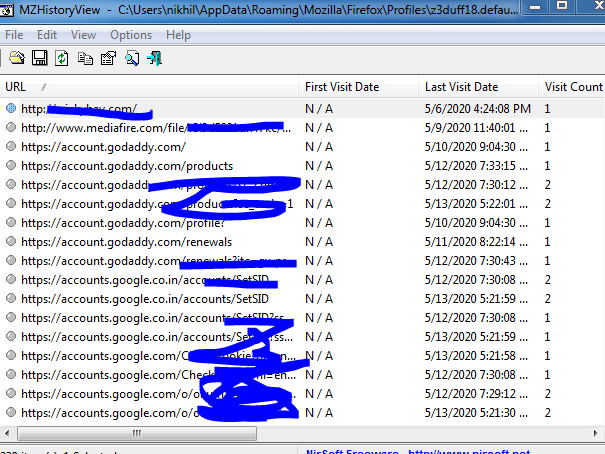Select the account.godaddy.com/profile? URL
This screenshot has height=454, width=605.
click(123, 223)
